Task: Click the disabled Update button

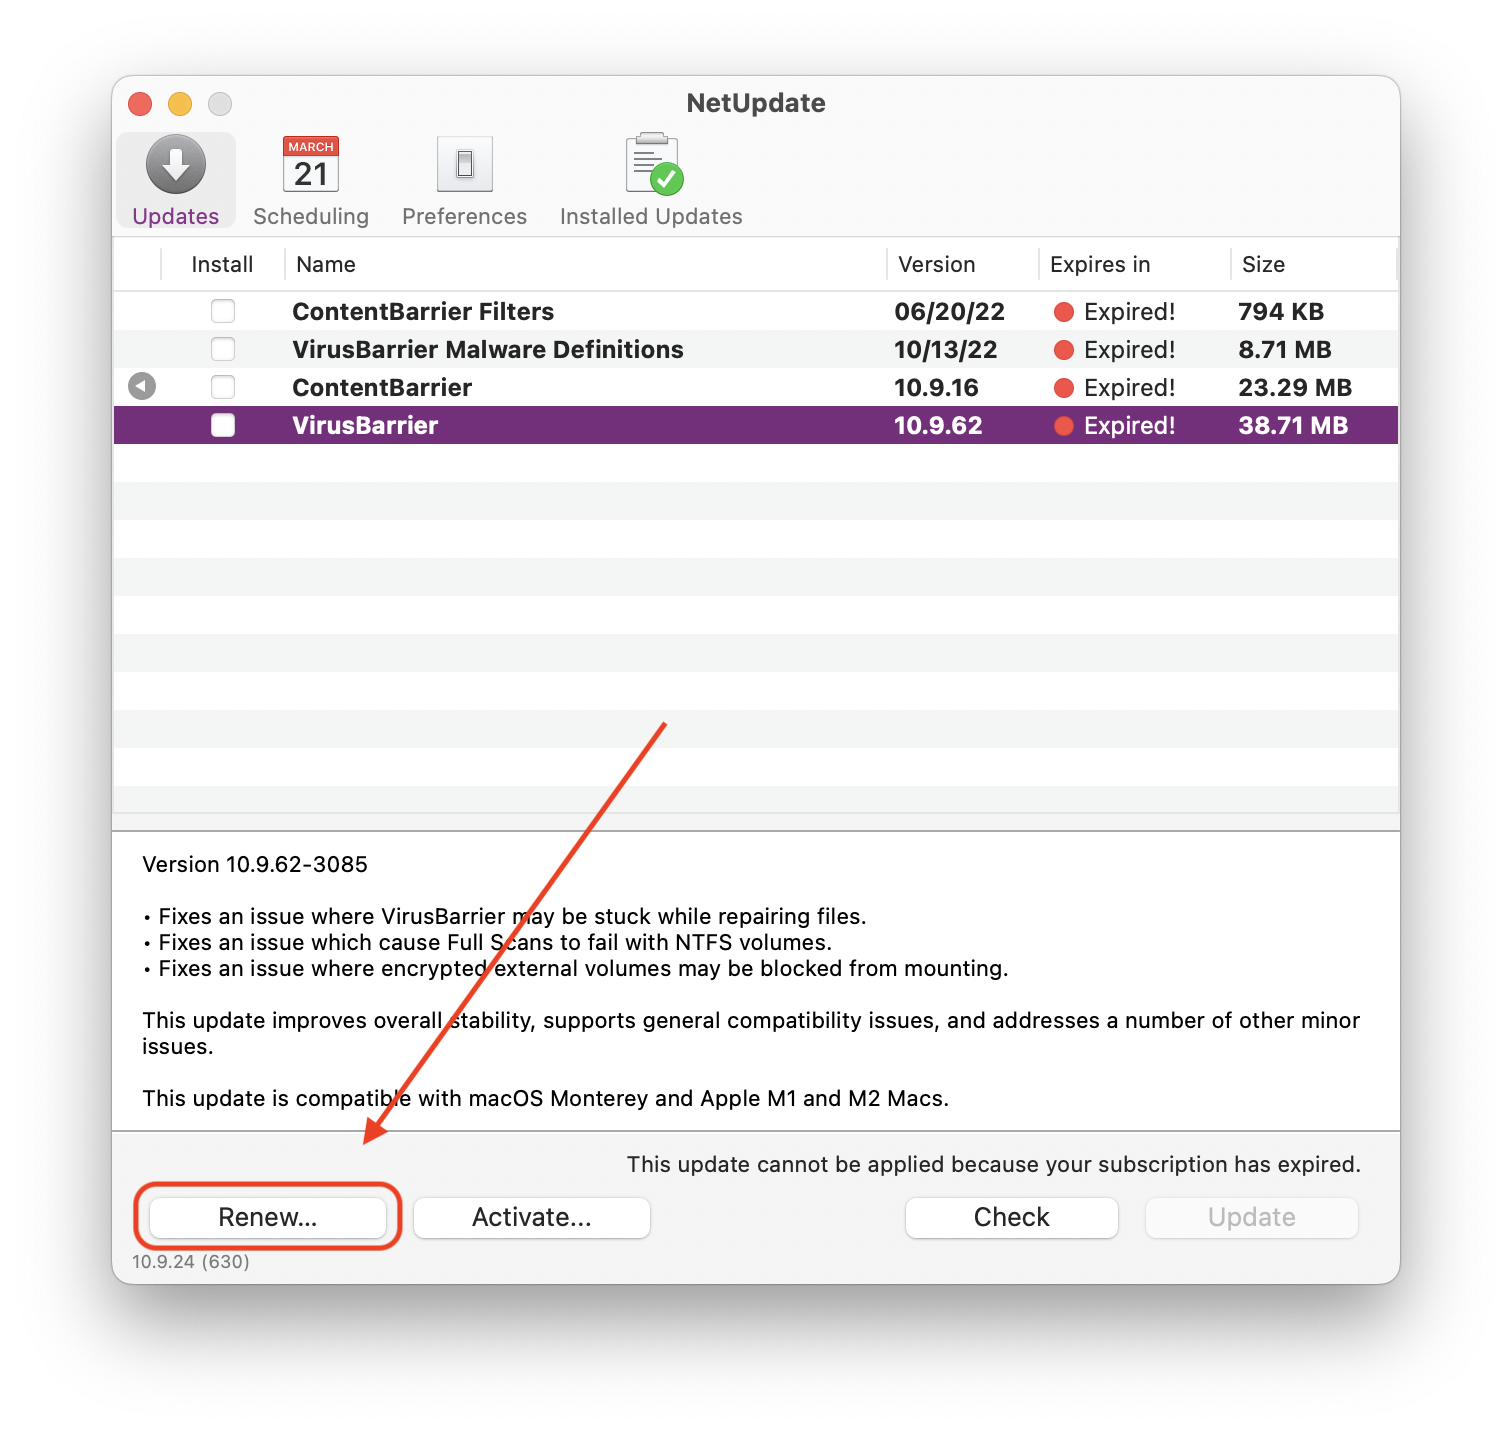Action: coord(1252,1217)
